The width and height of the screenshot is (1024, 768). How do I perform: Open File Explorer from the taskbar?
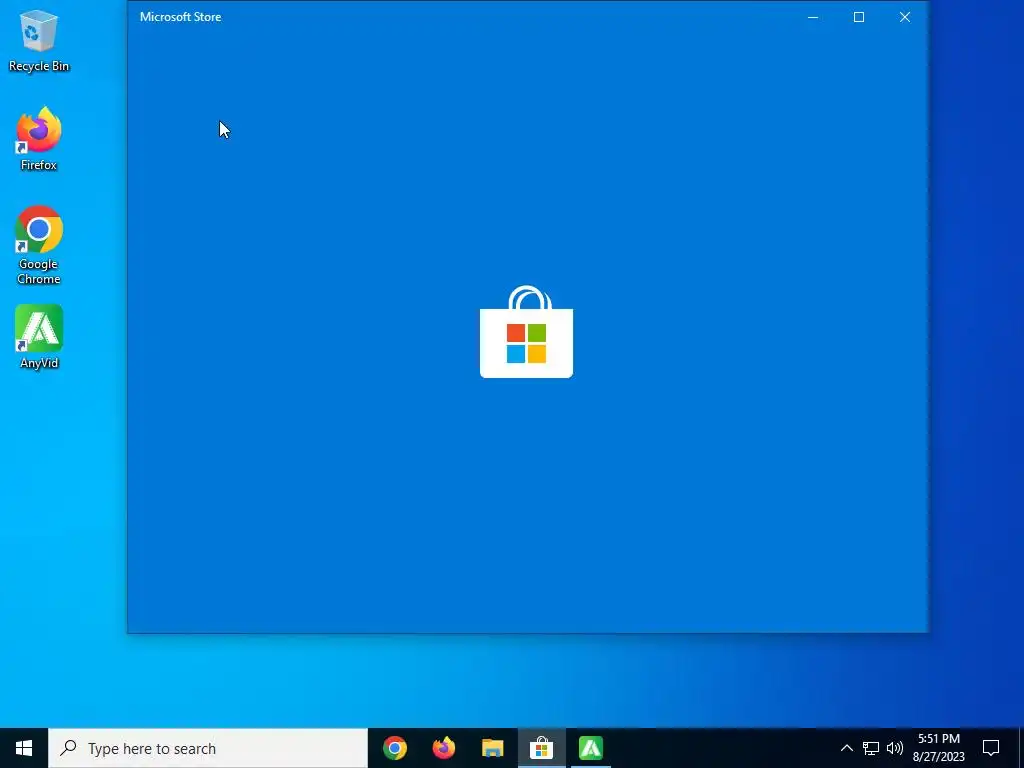492,748
